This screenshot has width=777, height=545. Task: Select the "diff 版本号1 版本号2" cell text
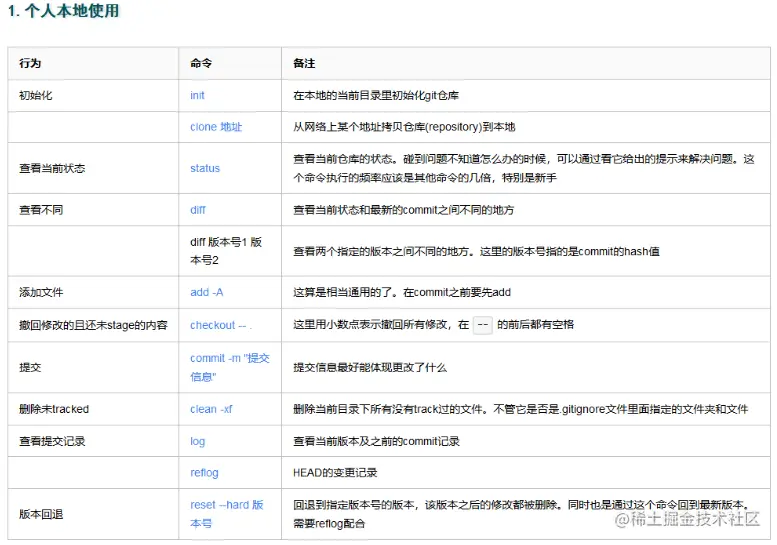click(x=225, y=251)
